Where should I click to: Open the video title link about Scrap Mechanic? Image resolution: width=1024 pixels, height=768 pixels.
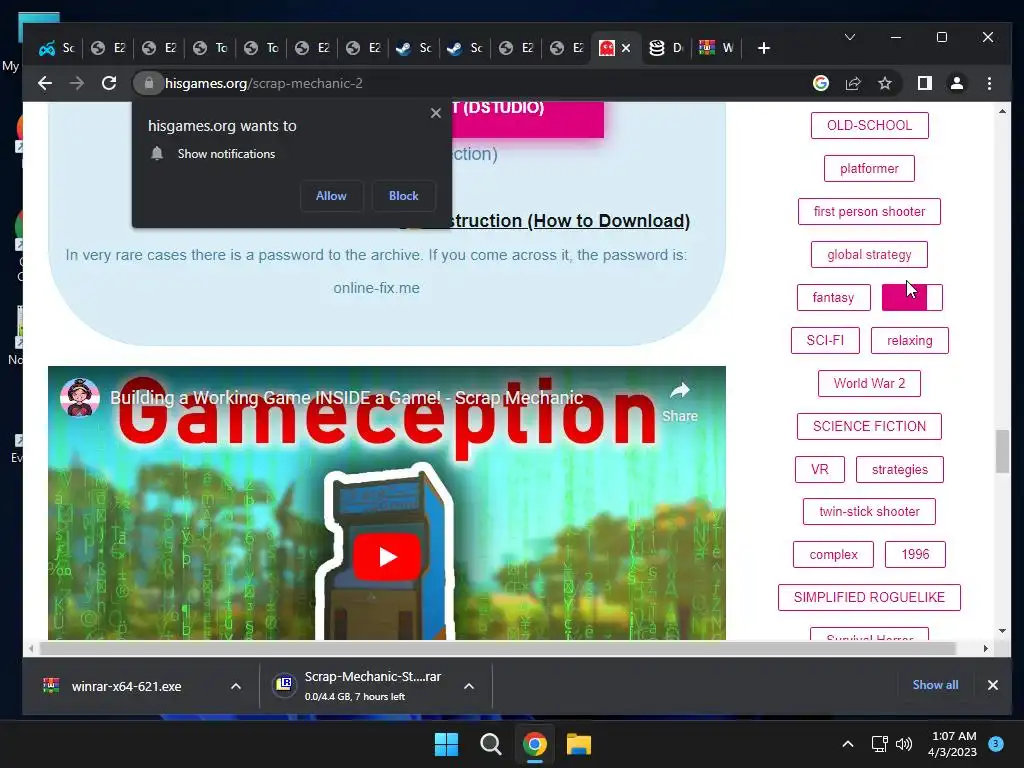coord(346,398)
